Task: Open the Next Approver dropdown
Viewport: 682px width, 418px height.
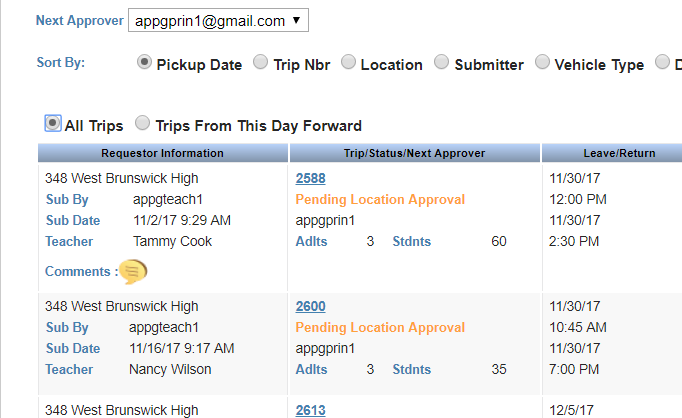Action: 218,20
